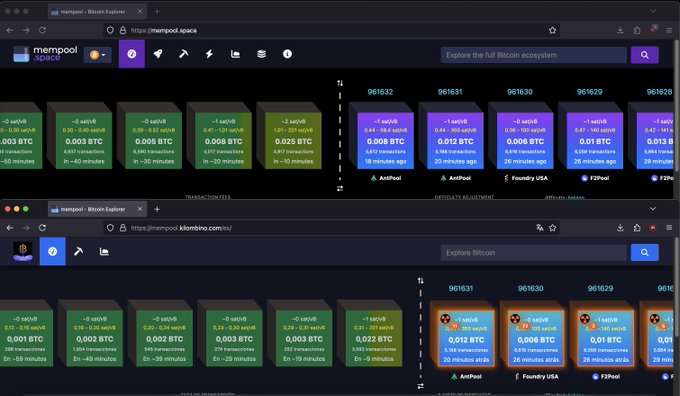Open block 961630 link in top window
Screen dimensions: 680x396
(520, 92)
